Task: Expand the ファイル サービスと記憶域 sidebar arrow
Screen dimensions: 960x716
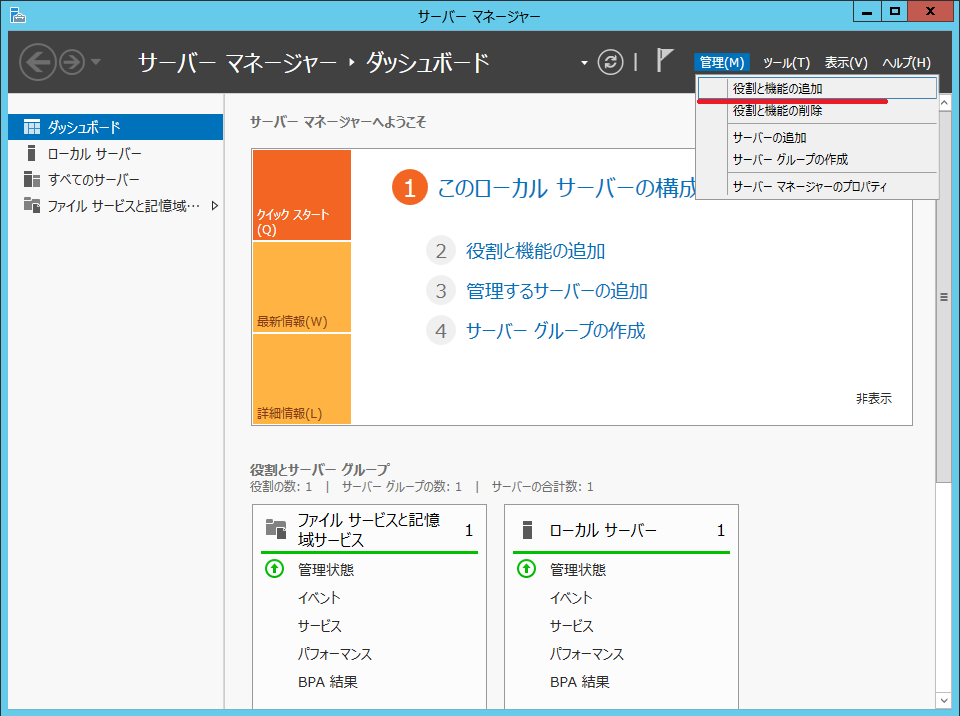Action: (x=214, y=206)
